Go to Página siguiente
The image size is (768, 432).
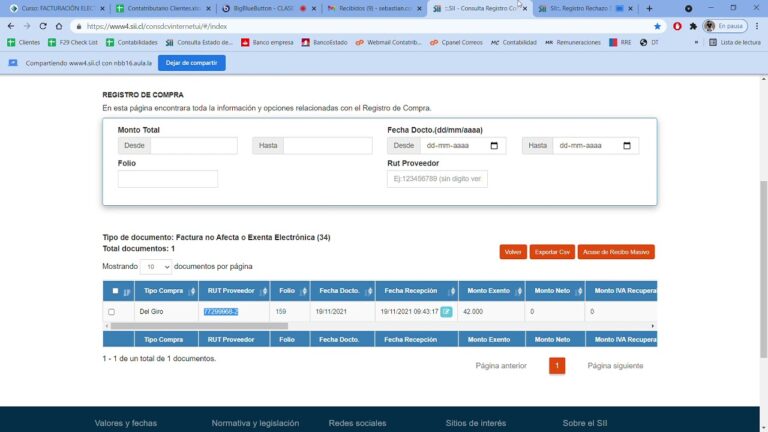[x=615, y=366]
